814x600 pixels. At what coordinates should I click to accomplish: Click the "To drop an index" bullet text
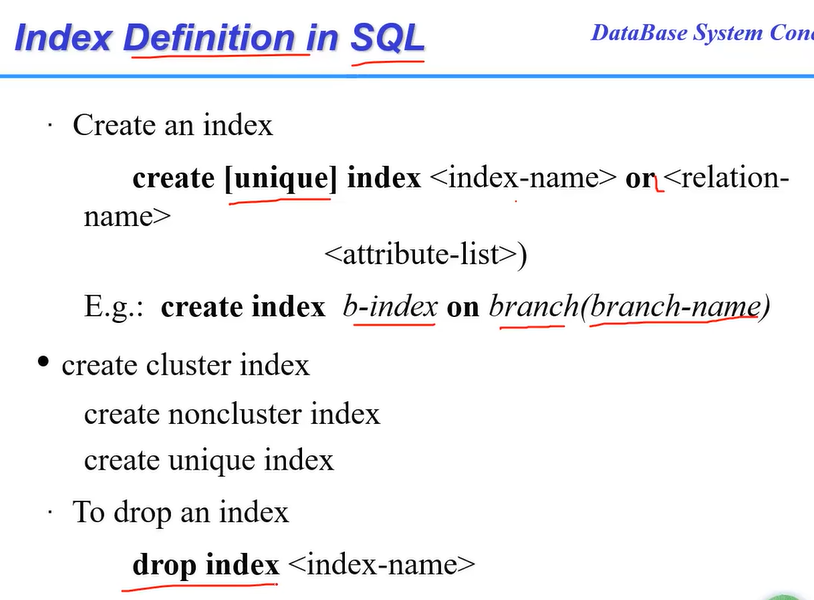(180, 513)
